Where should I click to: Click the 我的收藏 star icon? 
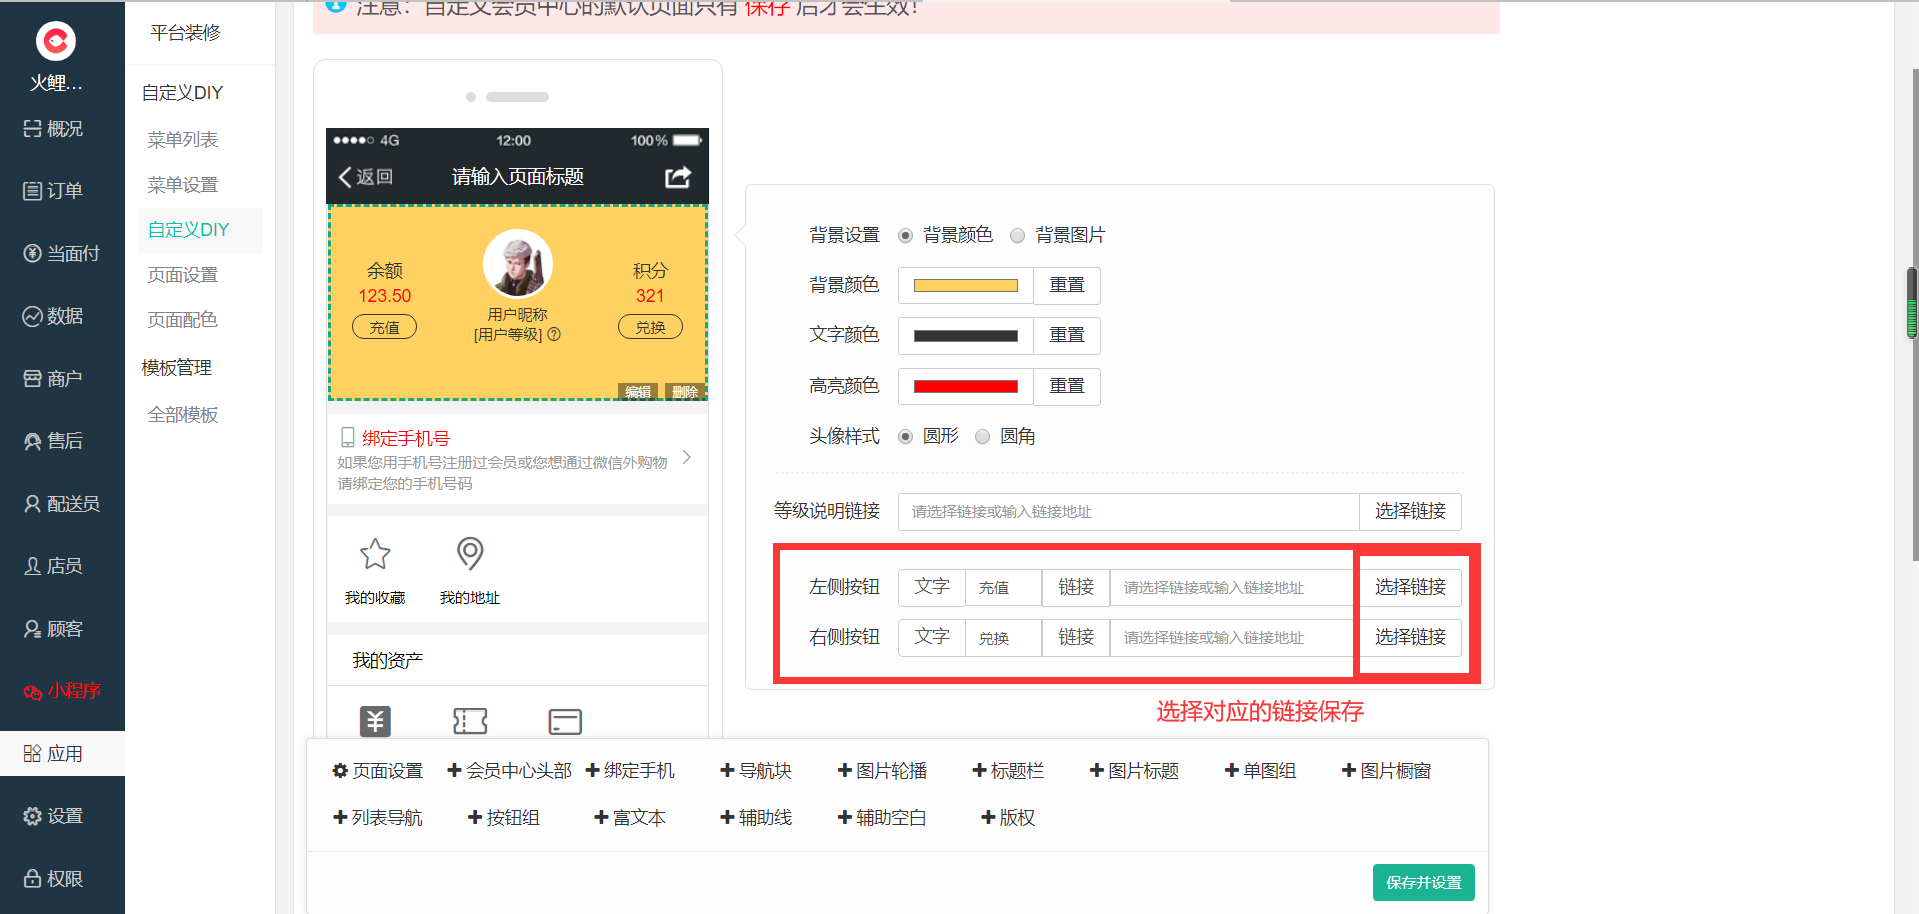pyautogui.click(x=375, y=553)
